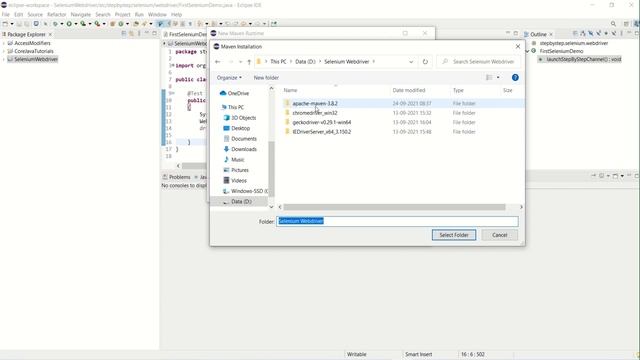Open 3D Objects in navigation pane
Image resolution: width=640 pixels, height=360 pixels.
240,118
